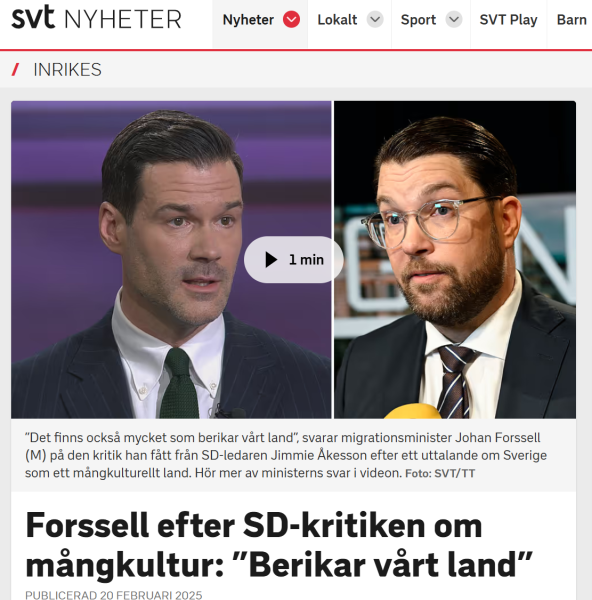Click the left video thumbnail with purple background
Viewport: 592px width, 600px height.
(x=171, y=259)
